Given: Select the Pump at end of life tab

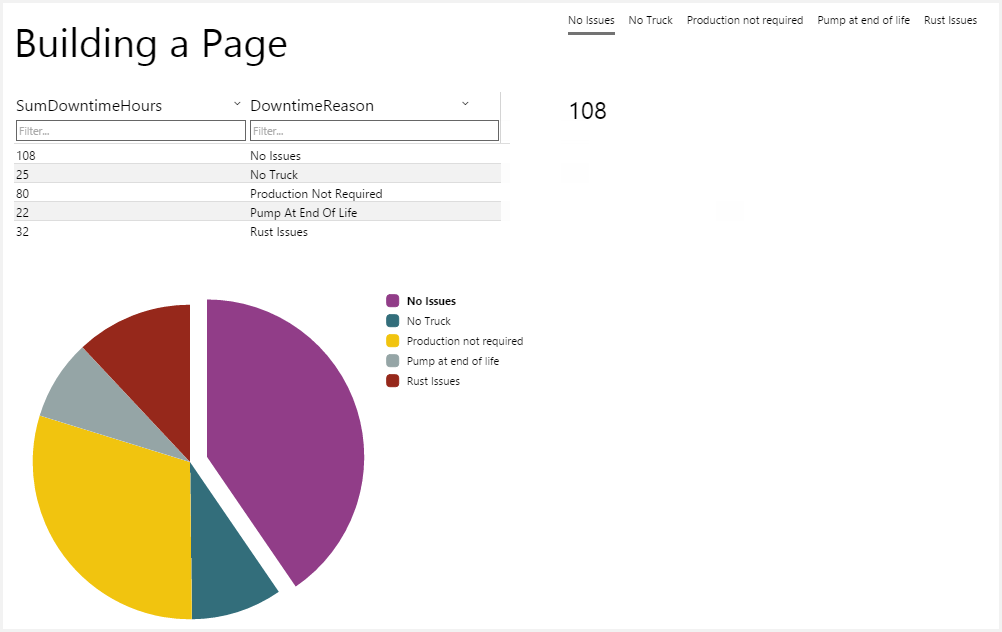Looking at the screenshot, I should pos(863,20).
